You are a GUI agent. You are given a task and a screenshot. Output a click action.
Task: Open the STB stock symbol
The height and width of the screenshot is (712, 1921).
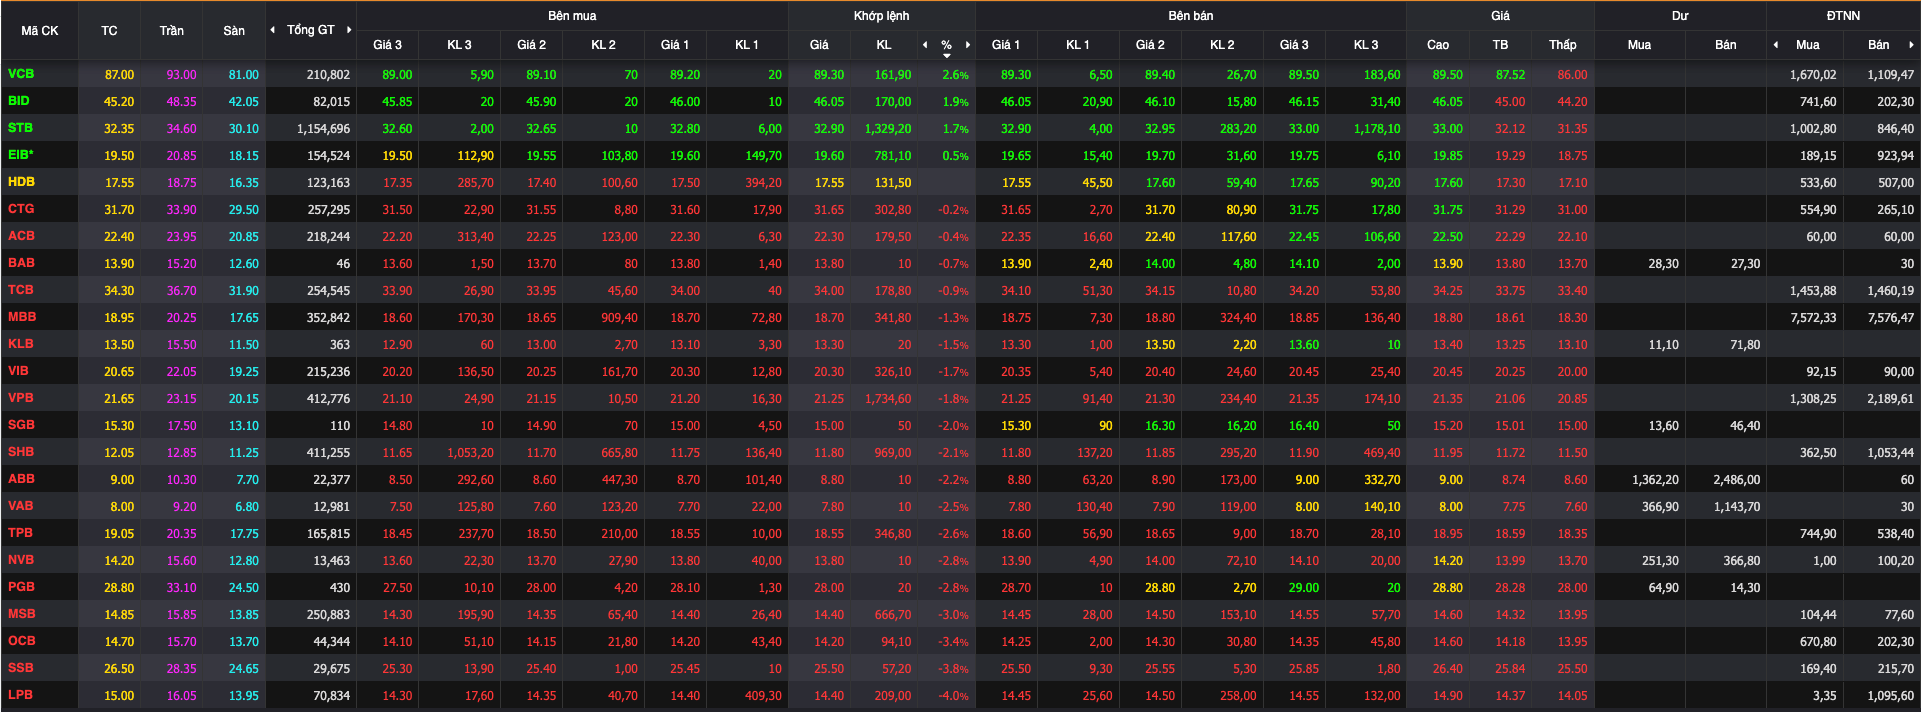click(x=20, y=128)
